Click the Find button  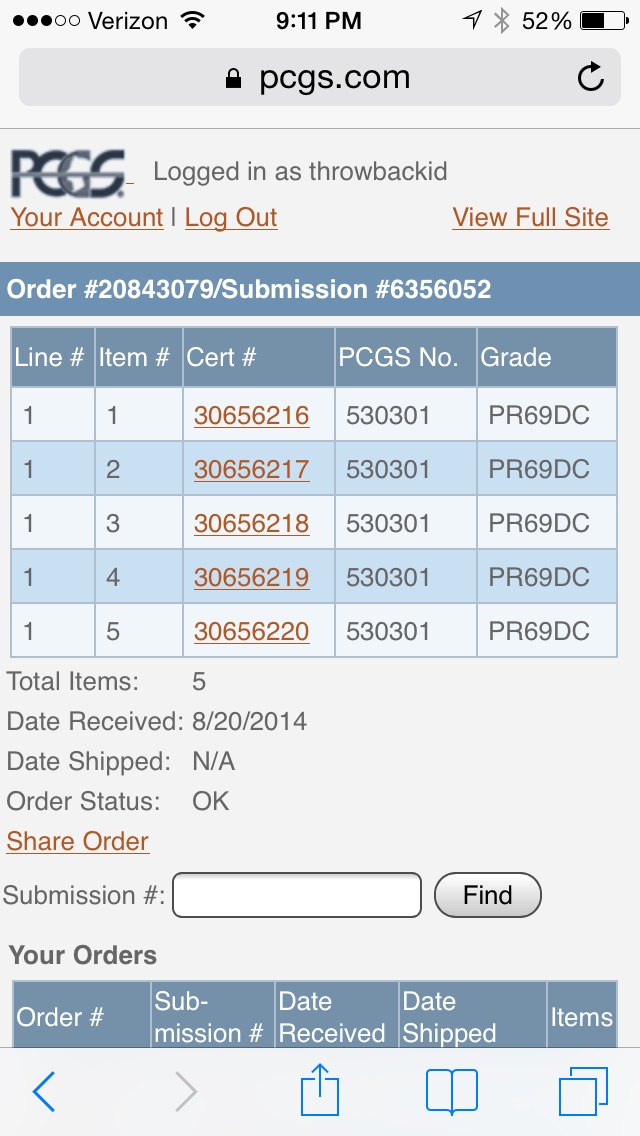[488, 895]
